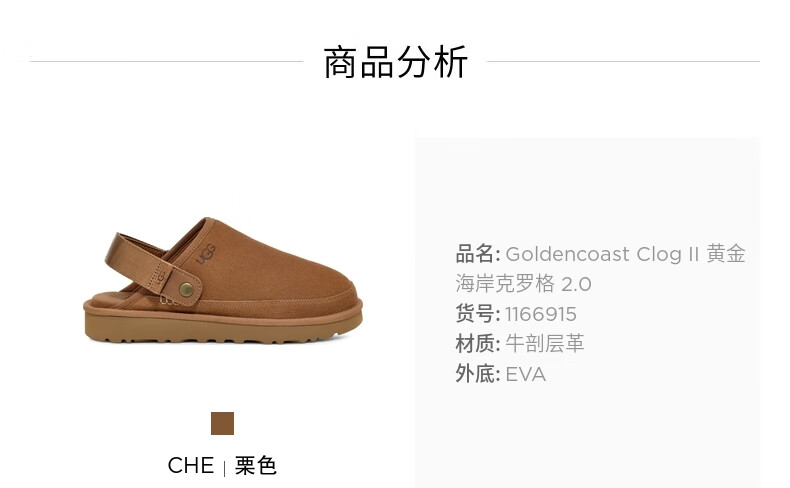The height and width of the screenshot is (488, 790).
Task: Click the suede toe area of the clog
Action: coord(302,282)
